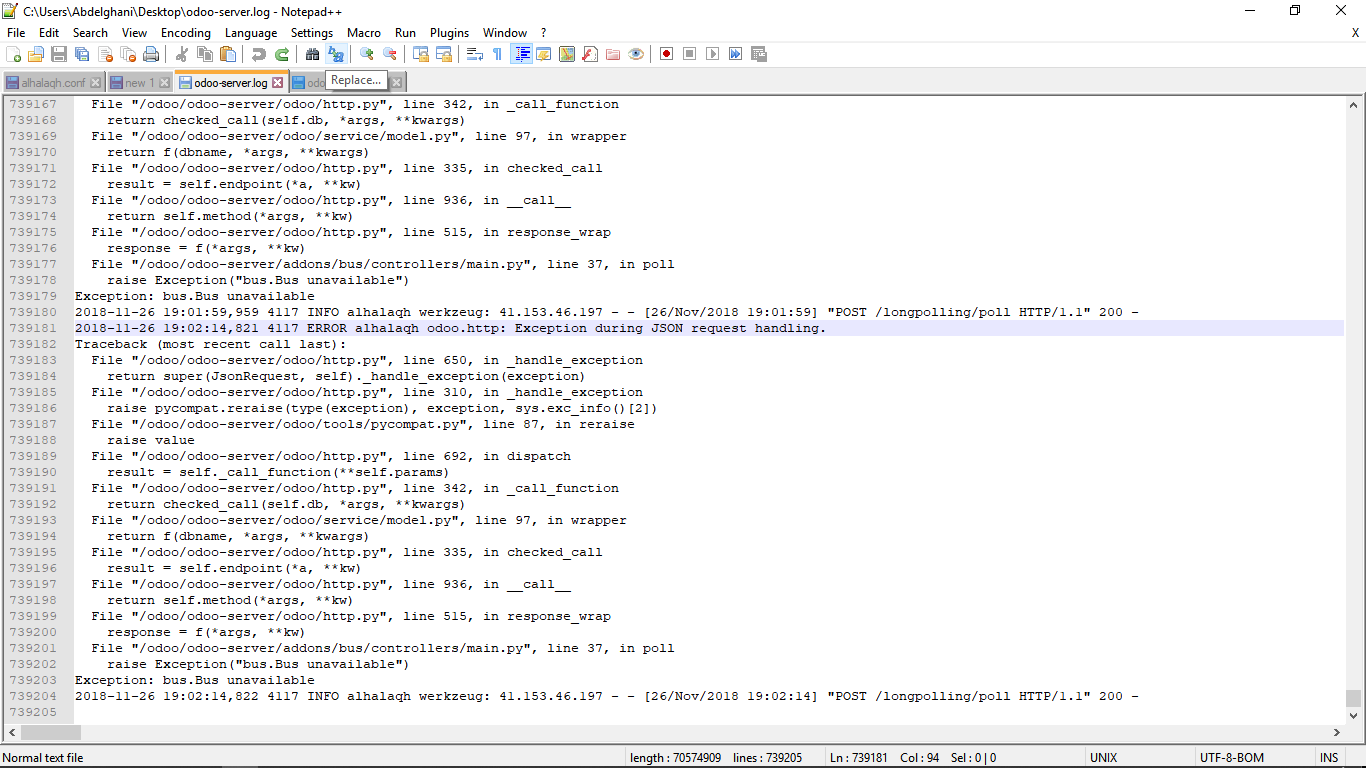Open the user defined language dialog icon
The image size is (1366, 768).
(x=543, y=54)
